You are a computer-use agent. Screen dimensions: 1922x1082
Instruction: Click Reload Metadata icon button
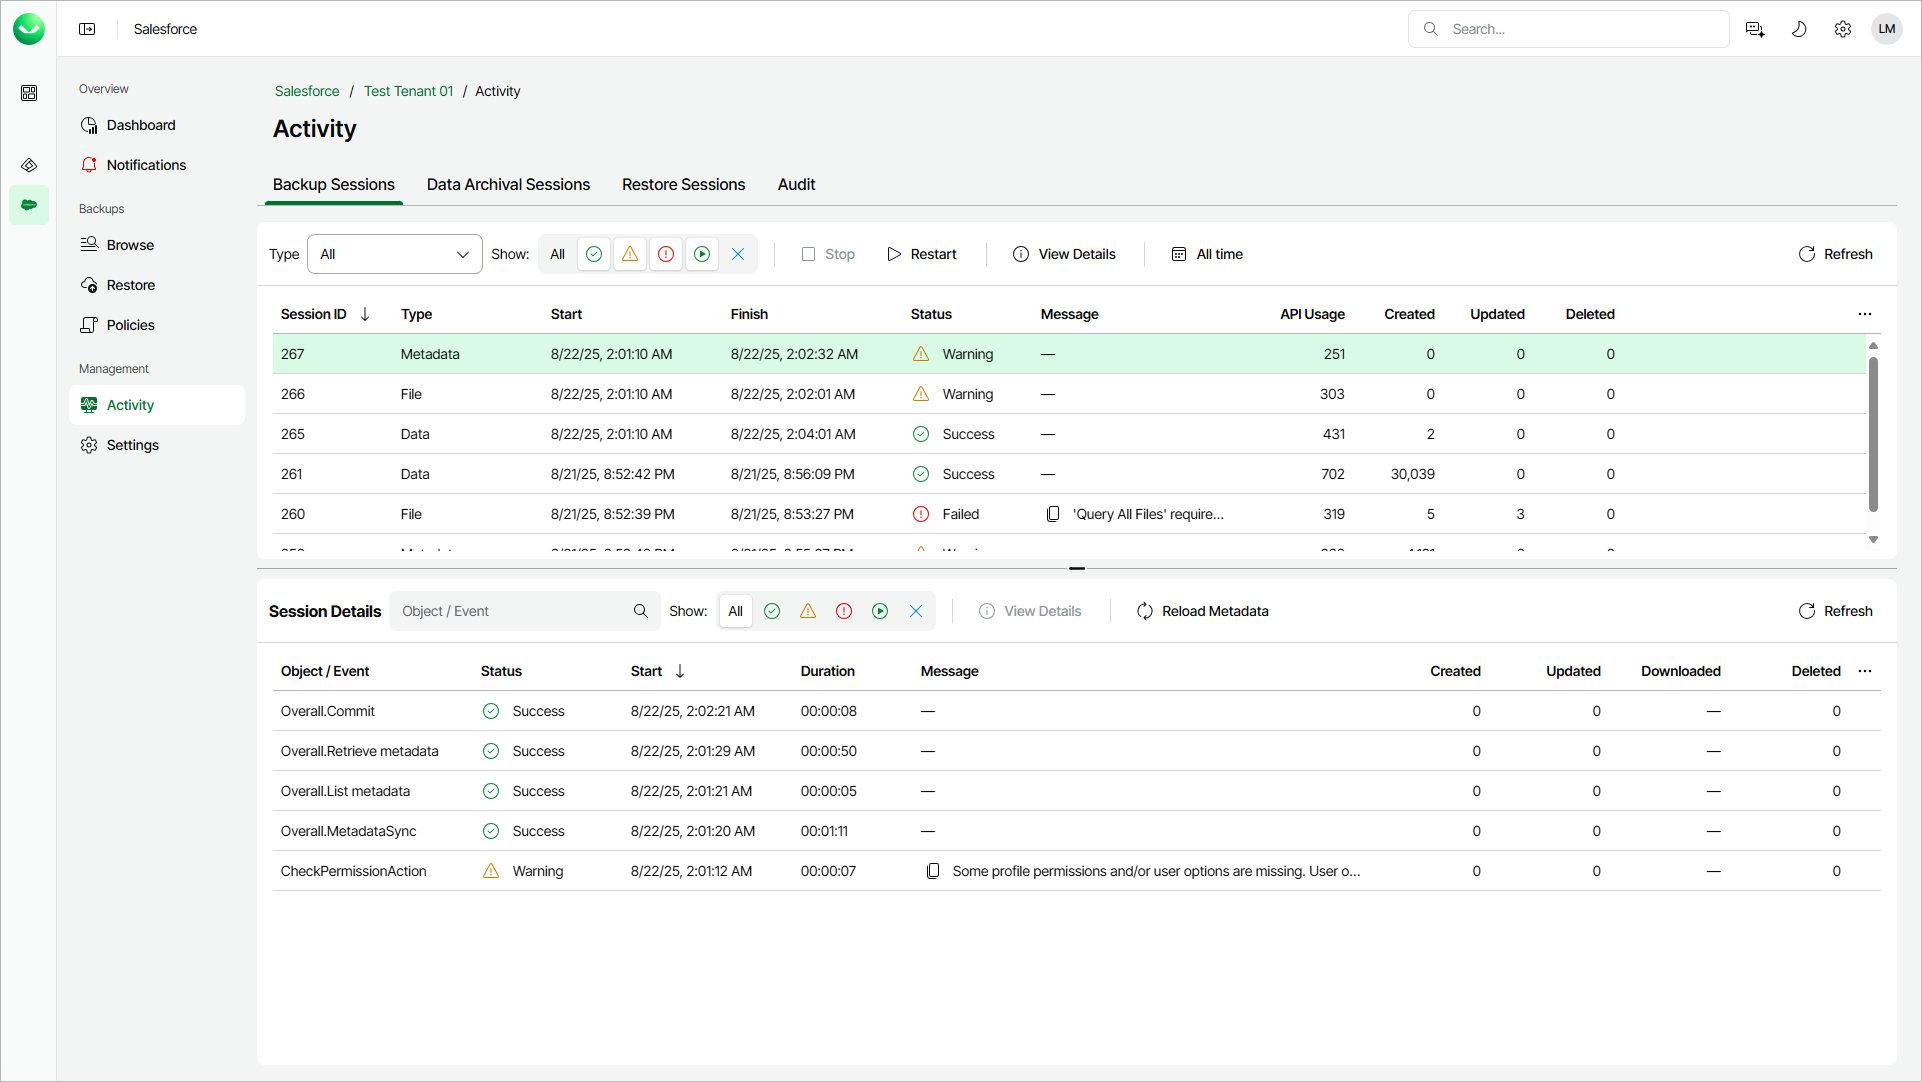click(x=1145, y=611)
